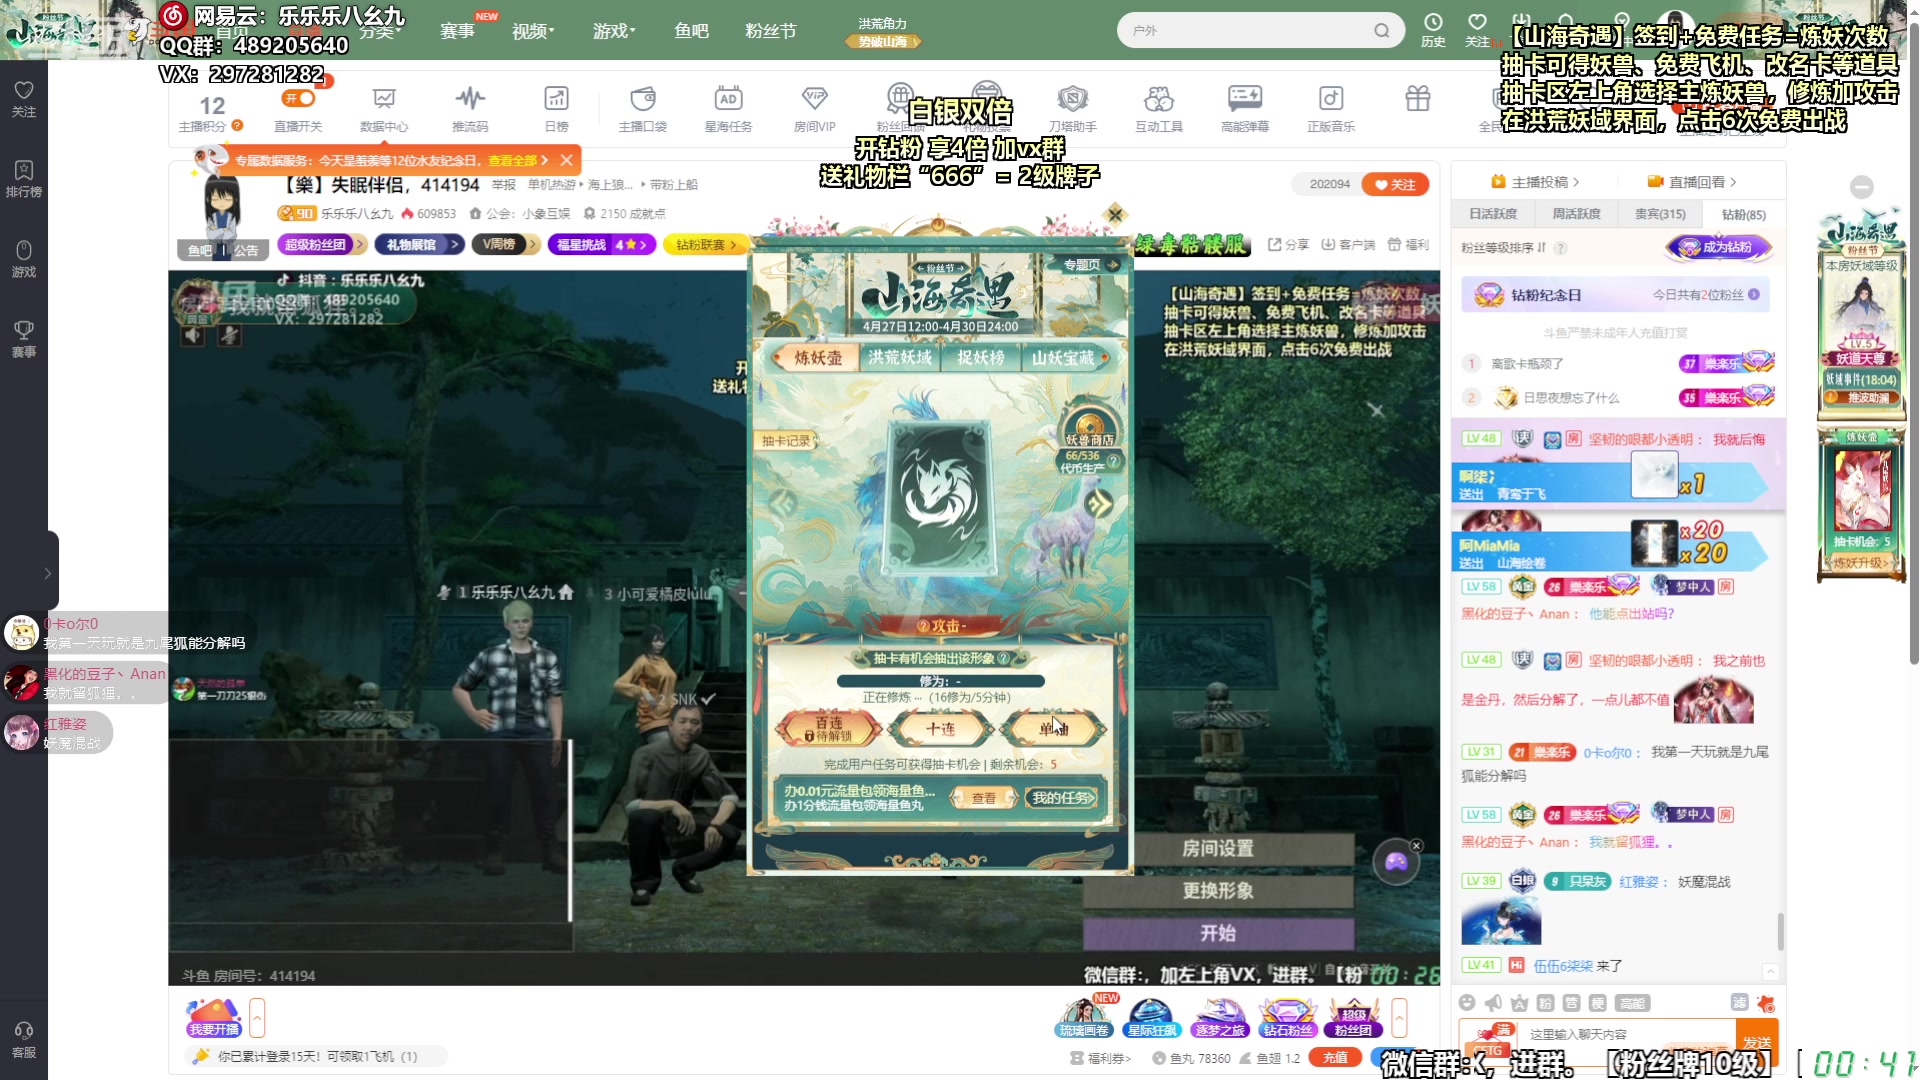The width and height of the screenshot is (1920, 1080).
Task: Open 关注 heart icon in left sidebar
Action: tap(24, 98)
